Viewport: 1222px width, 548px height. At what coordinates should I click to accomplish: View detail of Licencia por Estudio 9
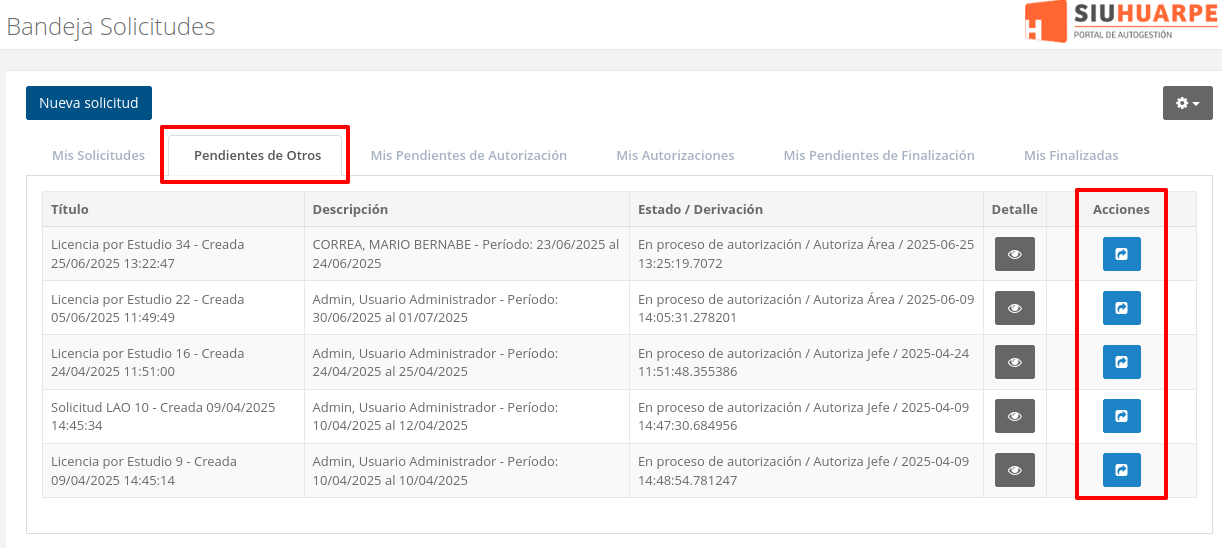point(1014,470)
